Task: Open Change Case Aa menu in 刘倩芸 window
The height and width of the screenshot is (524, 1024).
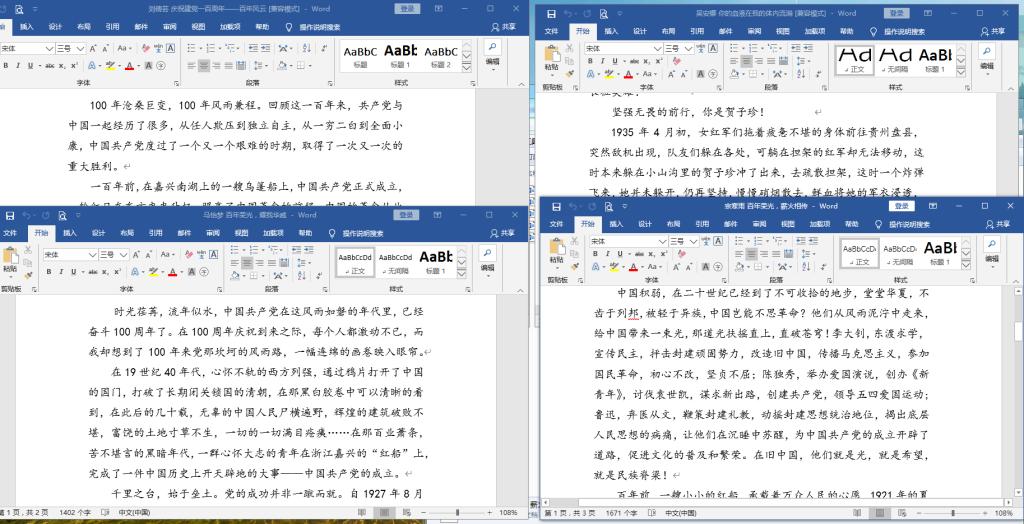Action: (124, 48)
